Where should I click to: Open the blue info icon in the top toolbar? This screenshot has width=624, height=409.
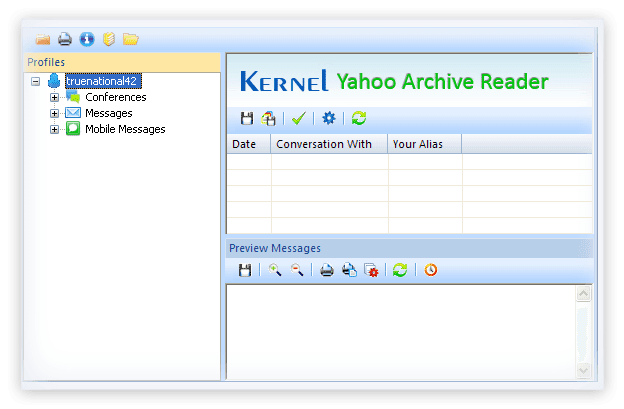(x=87, y=39)
